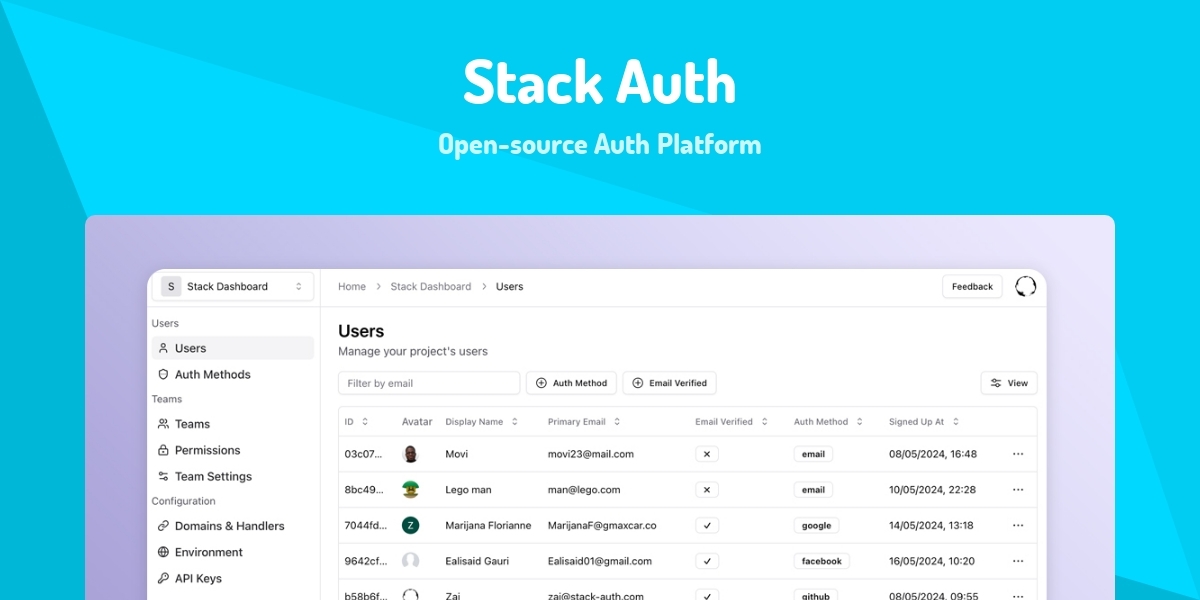Sort by the Display Name column
This screenshot has height=600, width=1200.
pos(482,422)
